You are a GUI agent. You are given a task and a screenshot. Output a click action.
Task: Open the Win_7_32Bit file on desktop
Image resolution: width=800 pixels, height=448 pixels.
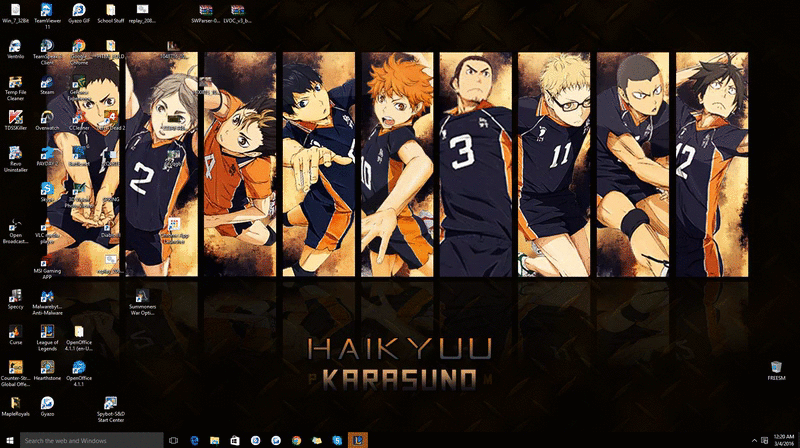tap(15, 14)
